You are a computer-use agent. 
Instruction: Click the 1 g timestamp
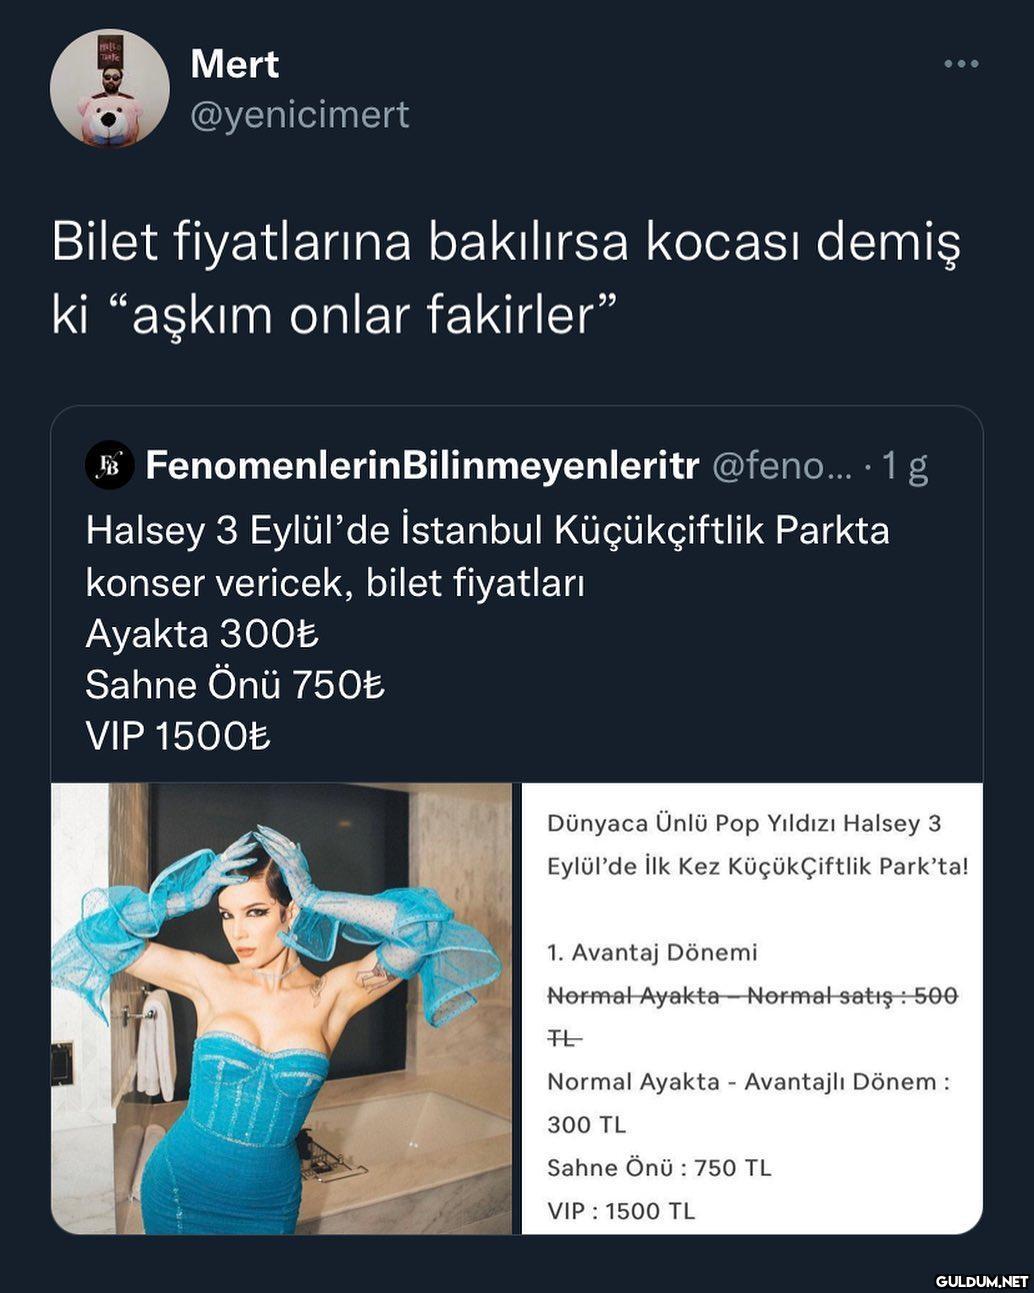coord(905,467)
